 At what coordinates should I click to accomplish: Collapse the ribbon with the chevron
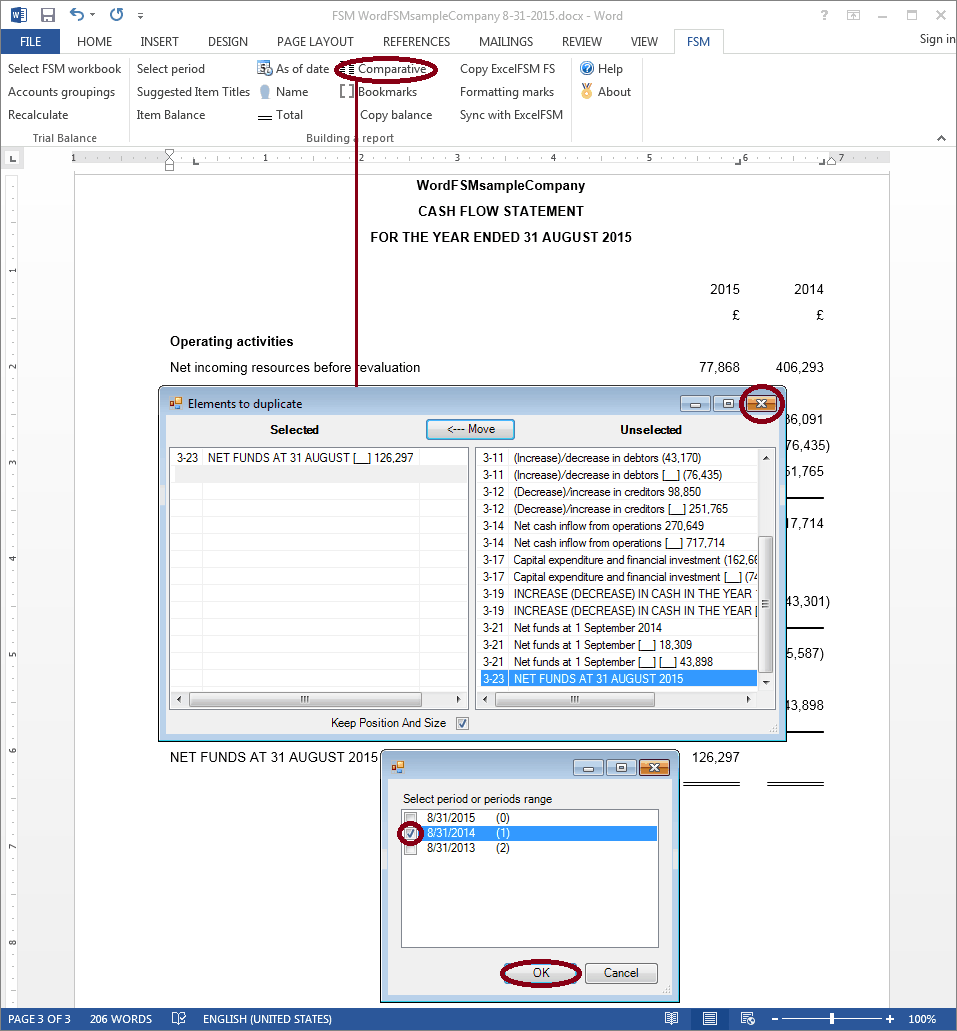tap(941, 138)
